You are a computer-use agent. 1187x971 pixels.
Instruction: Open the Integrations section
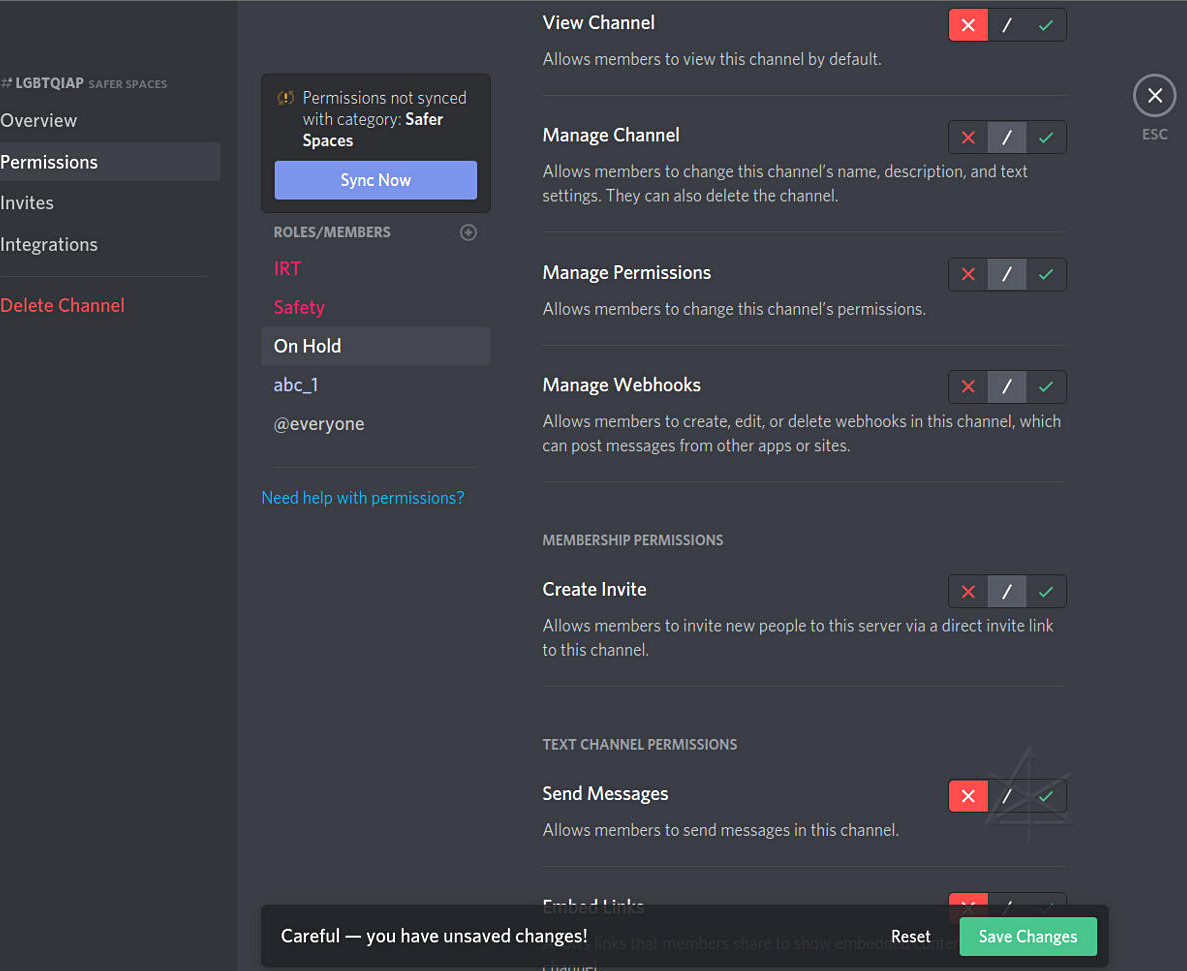tap(49, 244)
